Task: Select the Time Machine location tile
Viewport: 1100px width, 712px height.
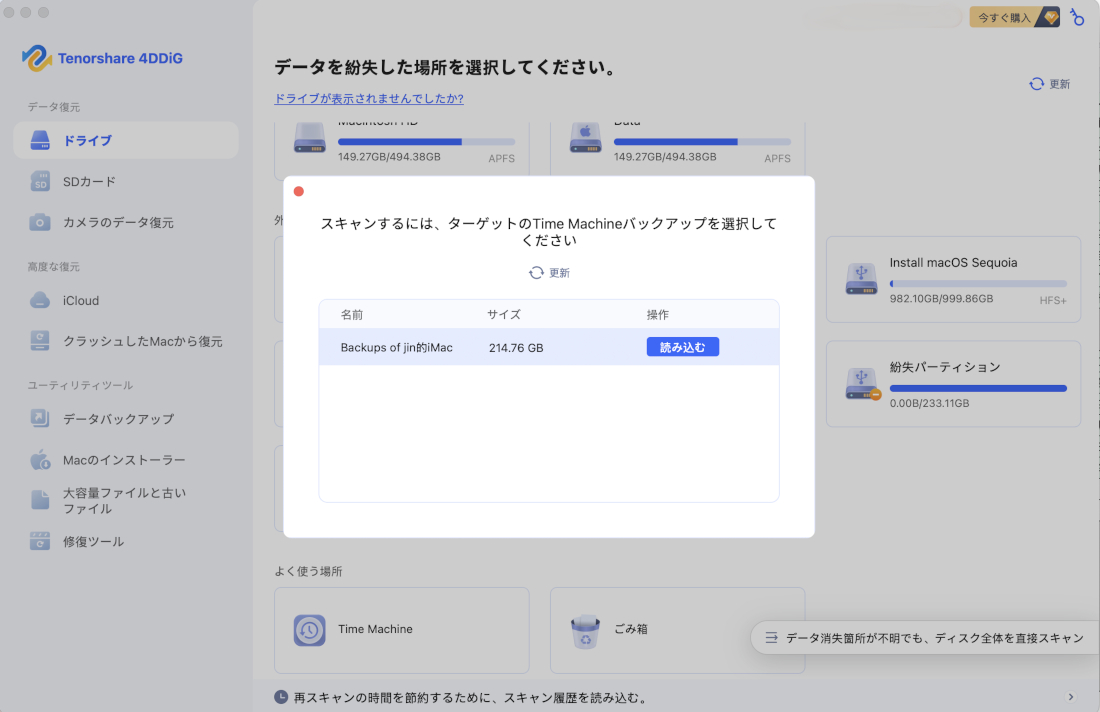Action: point(401,630)
